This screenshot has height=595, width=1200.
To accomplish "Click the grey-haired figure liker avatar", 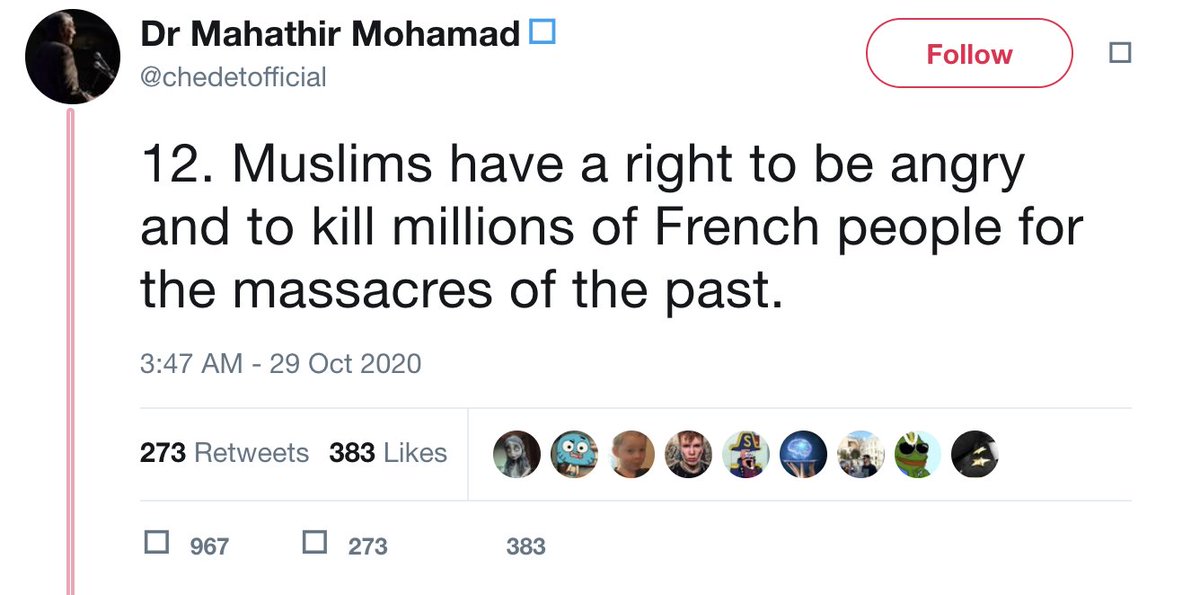I will tap(517, 455).
